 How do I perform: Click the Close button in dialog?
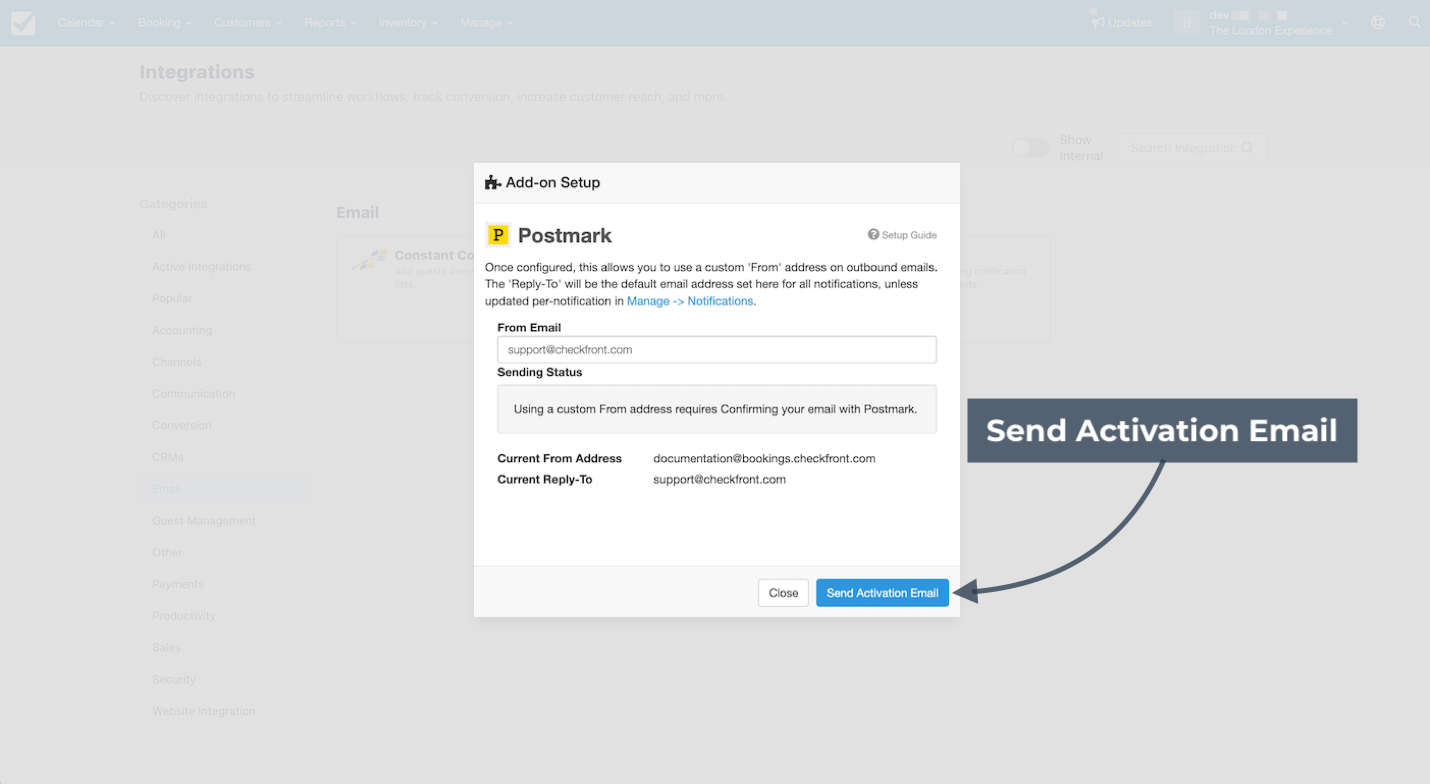(783, 593)
